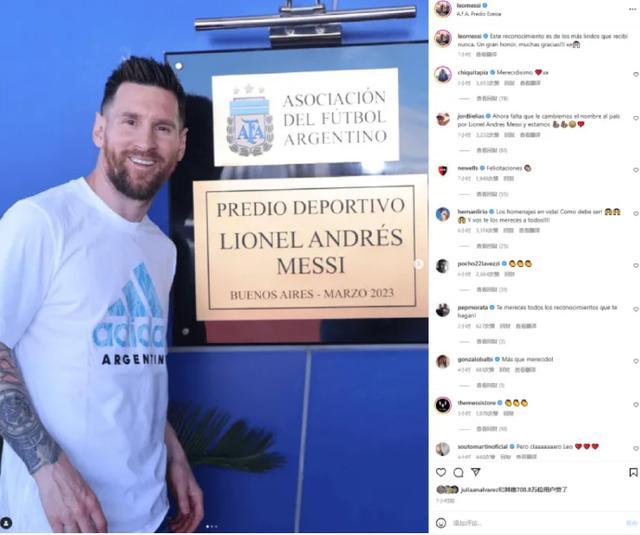Like the post with the heart icon

(441, 472)
